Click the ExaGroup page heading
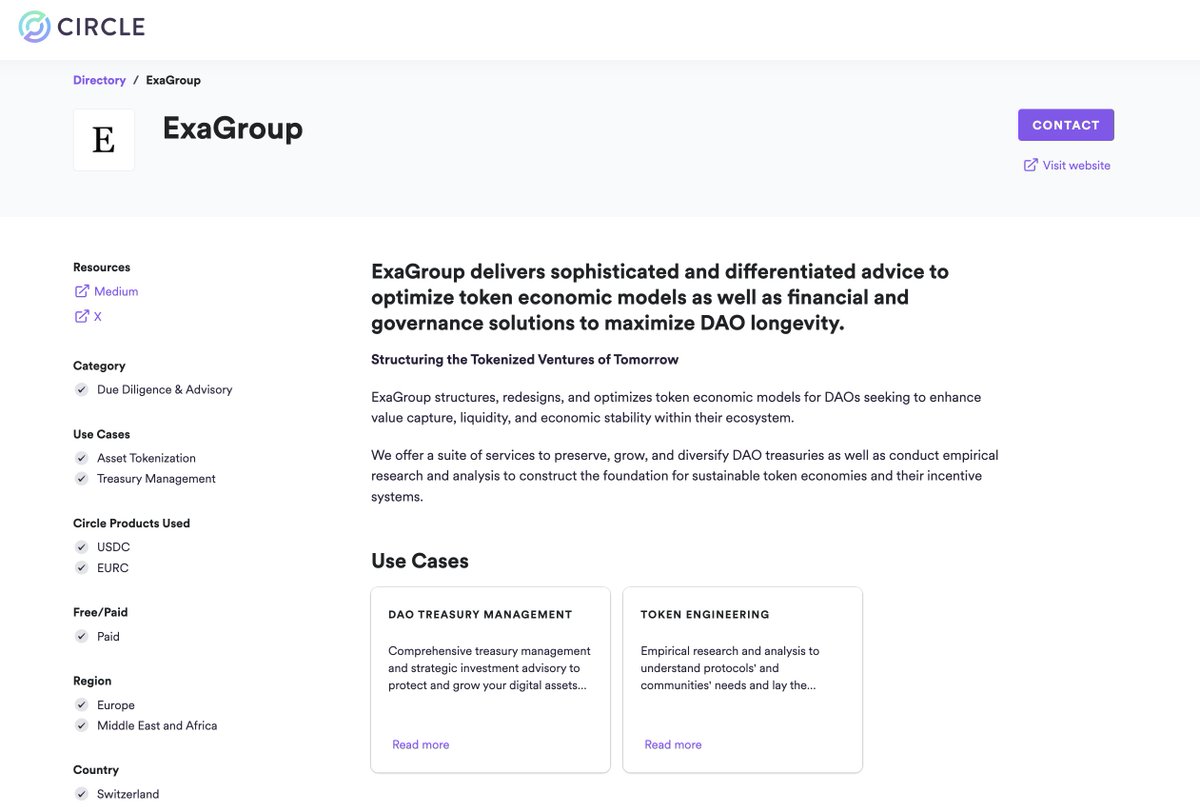1200x812 pixels. [x=233, y=128]
